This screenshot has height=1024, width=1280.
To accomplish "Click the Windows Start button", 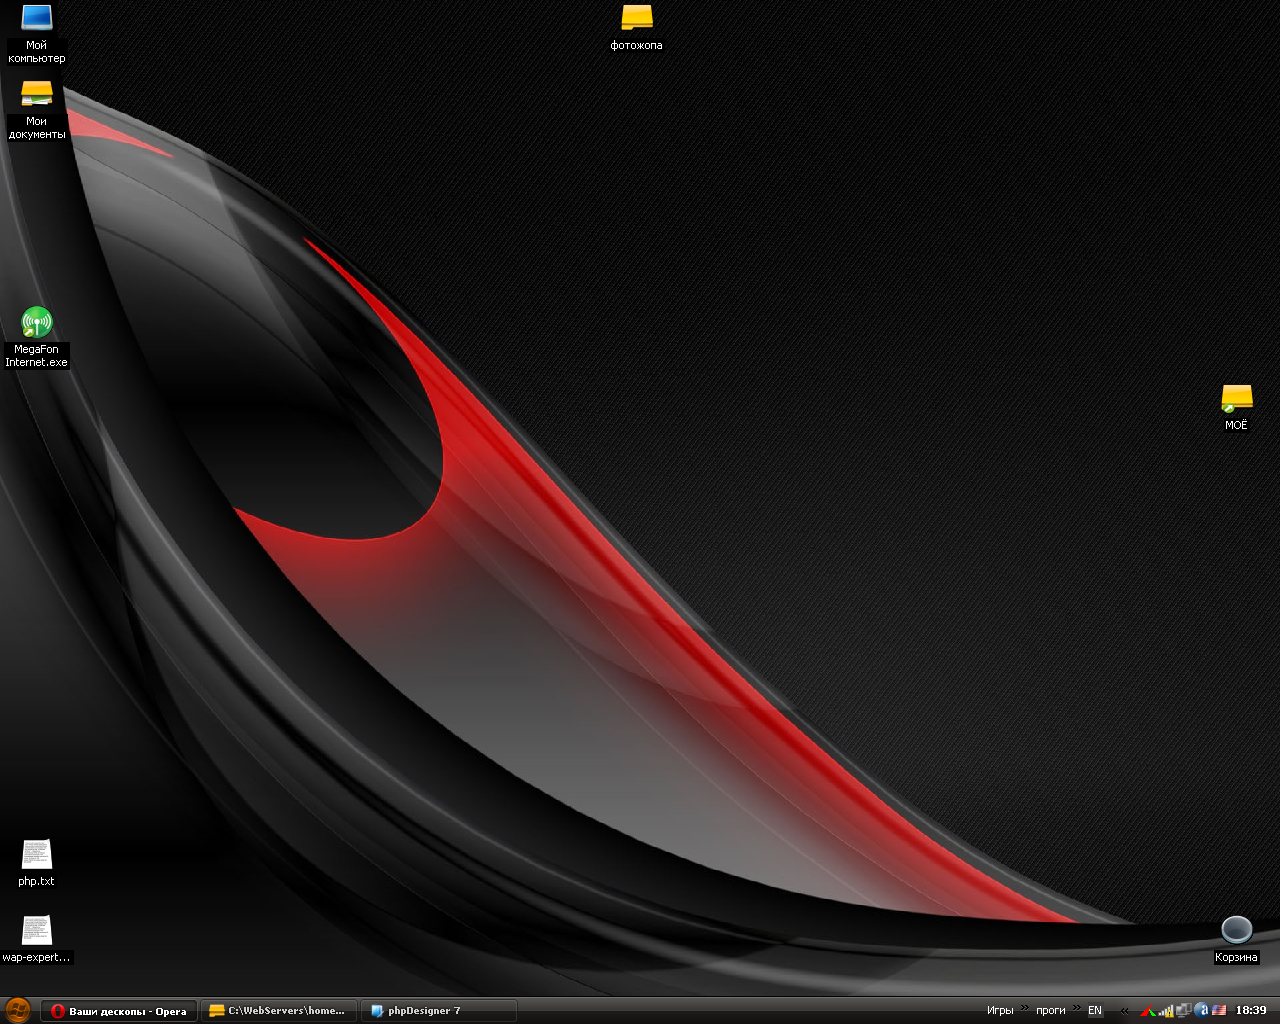I will point(18,1010).
